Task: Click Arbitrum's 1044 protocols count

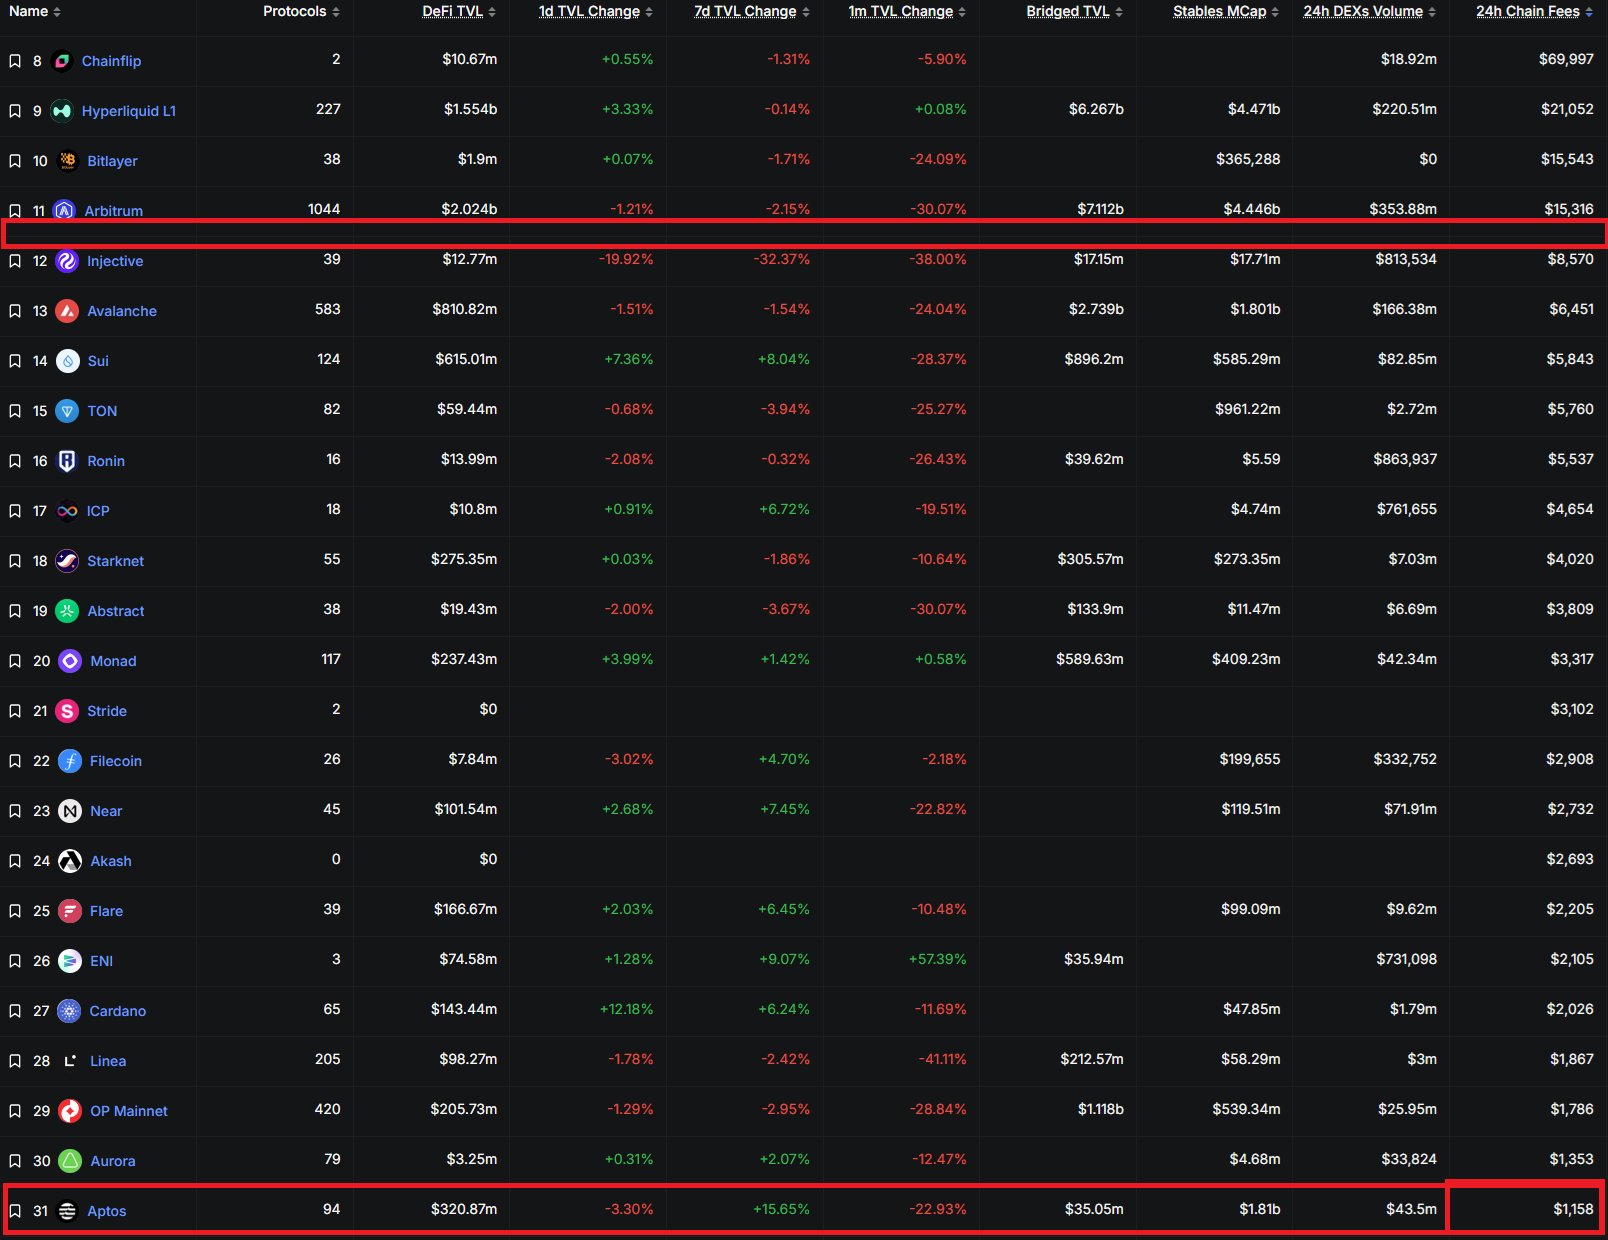Action: (x=324, y=209)
